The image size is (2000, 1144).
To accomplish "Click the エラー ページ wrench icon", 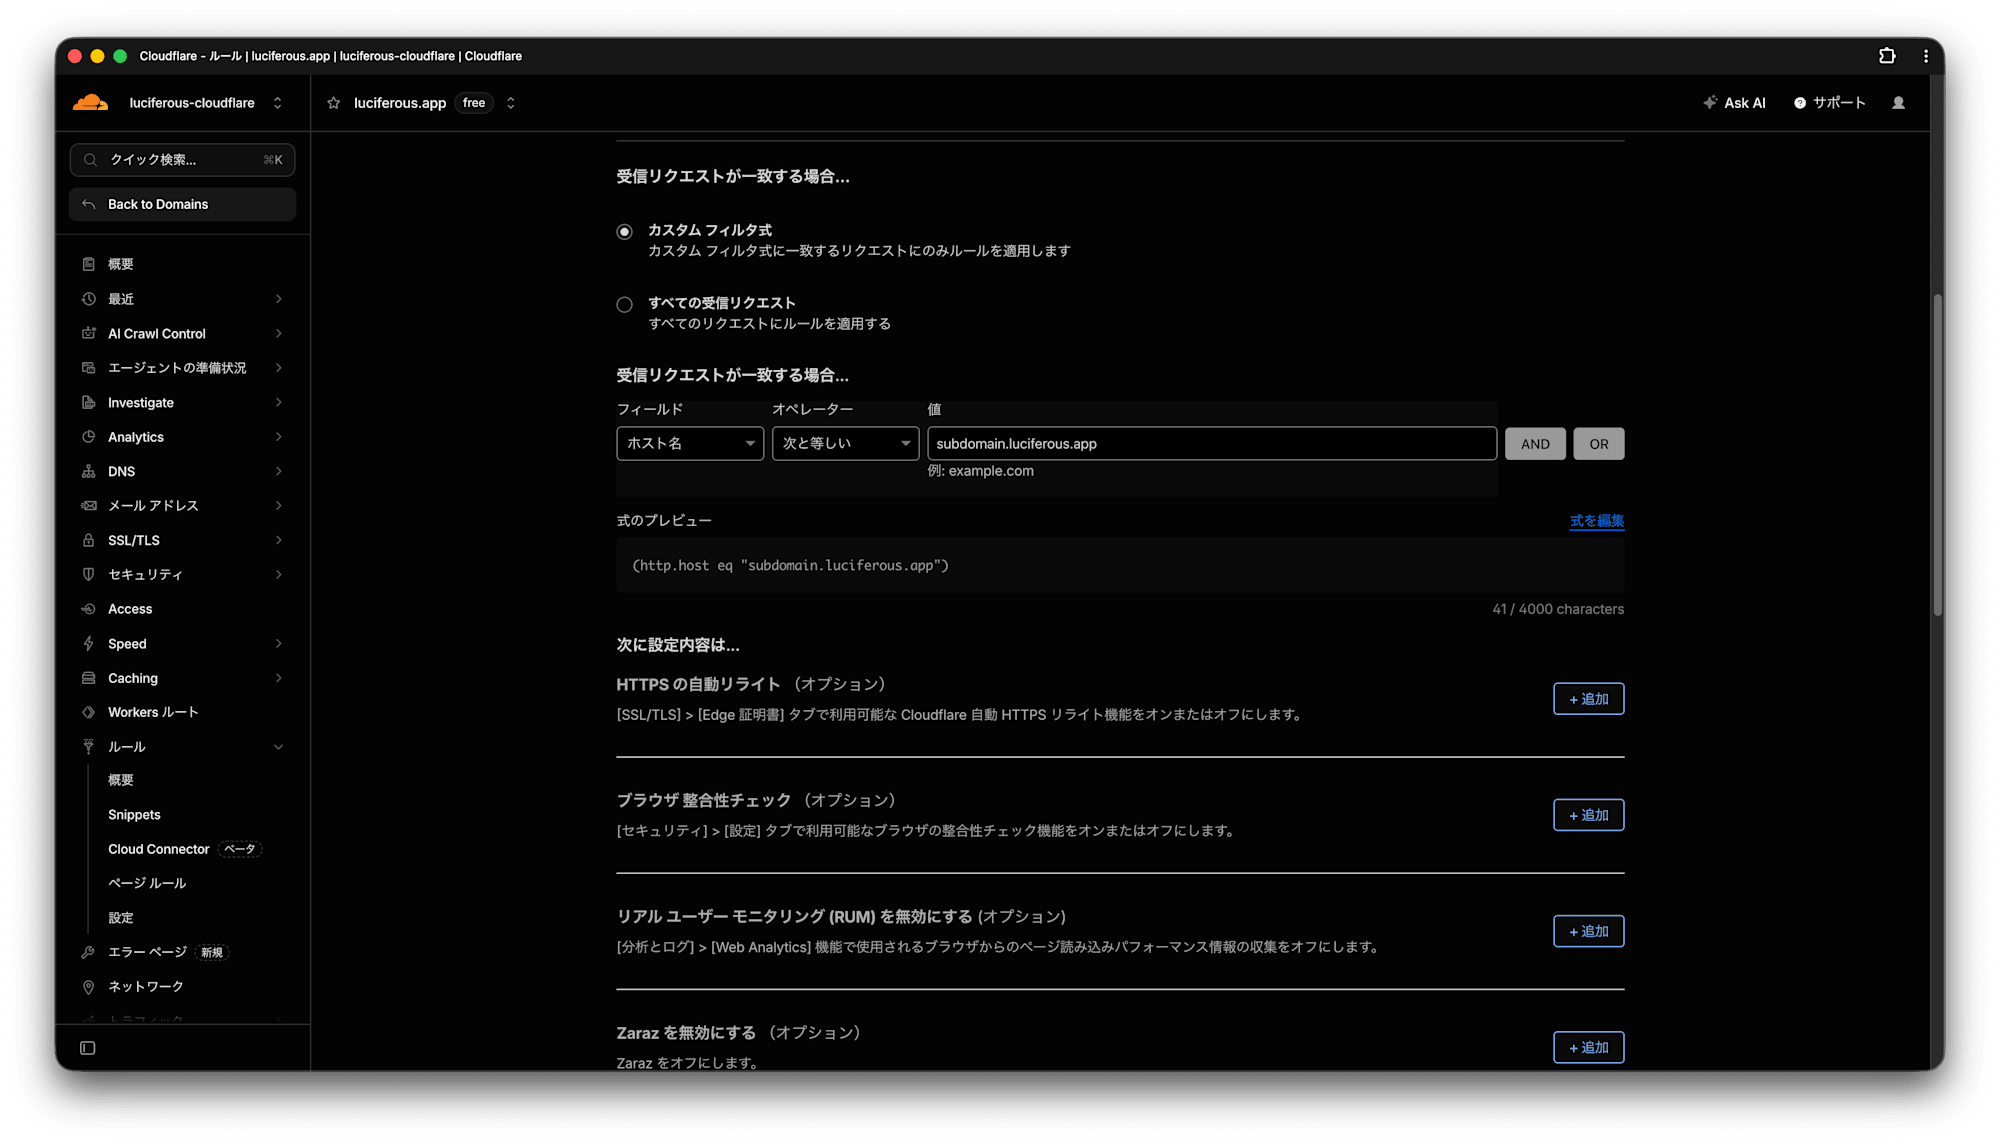I will coord(89,952).
